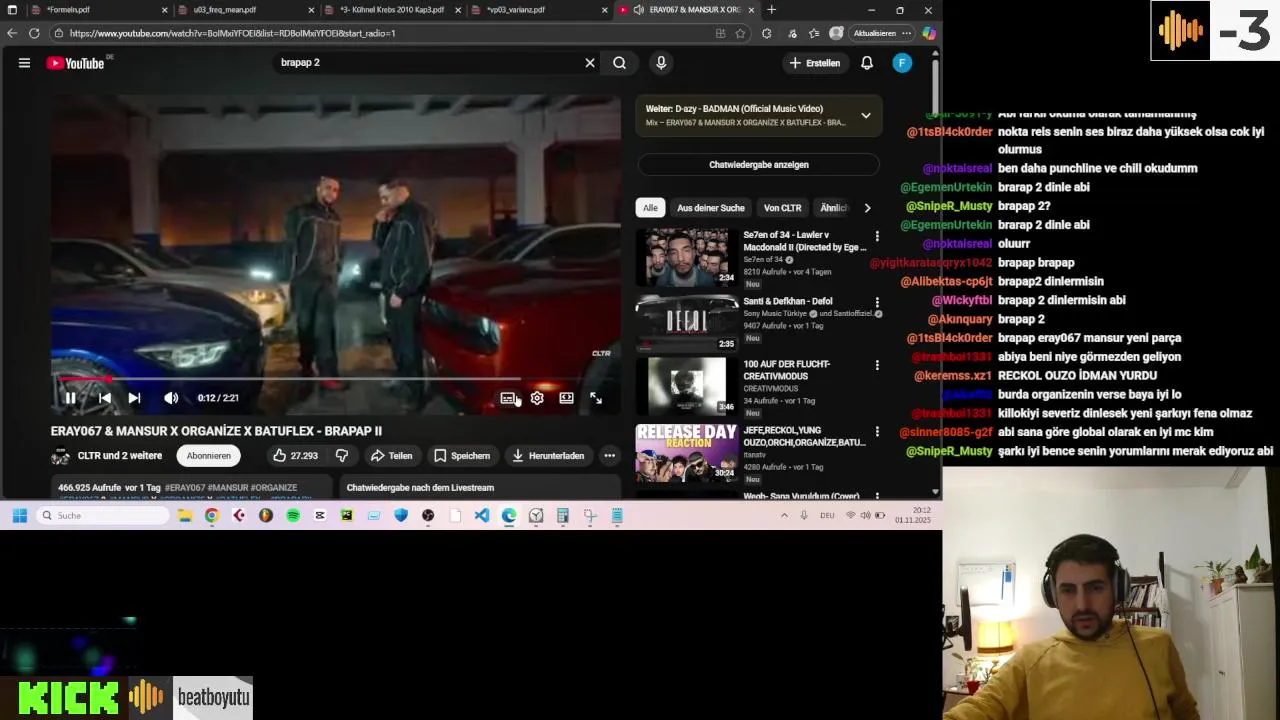Skip to the previous video
Image resolution: width=1280 pixels, height=720 pixels.
[x=105, y=398]
